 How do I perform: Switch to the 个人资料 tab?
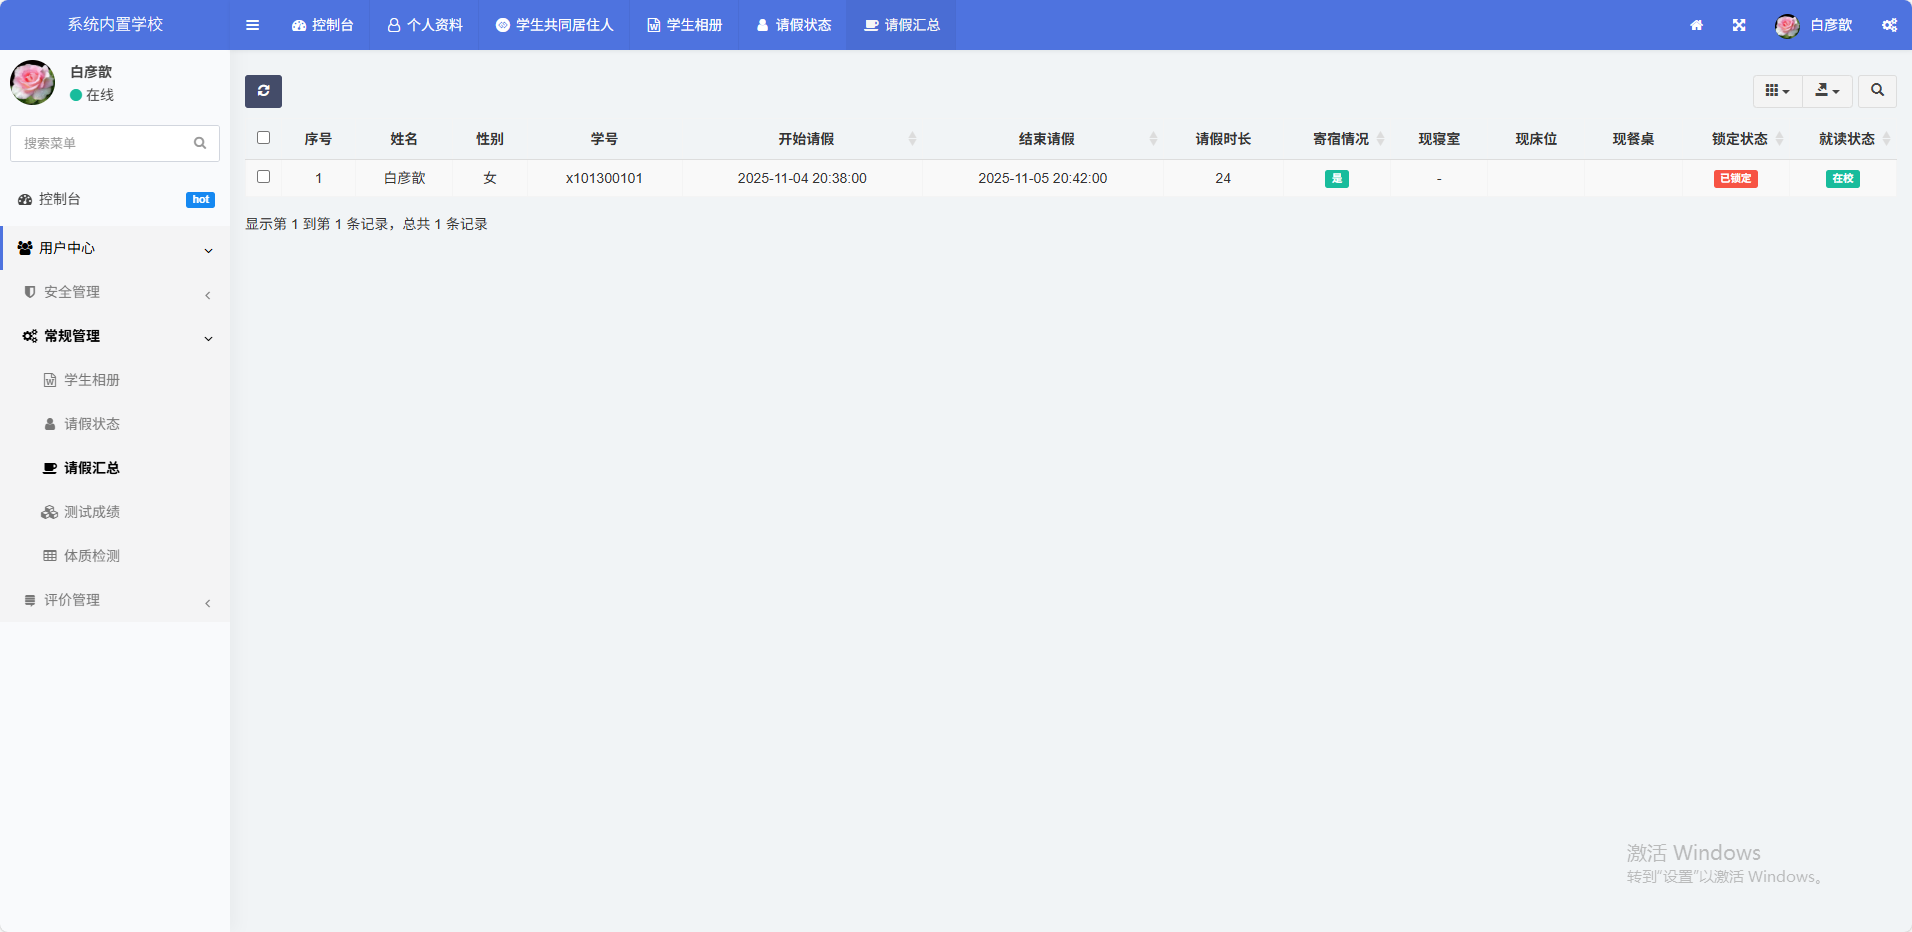[x=425, y=25]
